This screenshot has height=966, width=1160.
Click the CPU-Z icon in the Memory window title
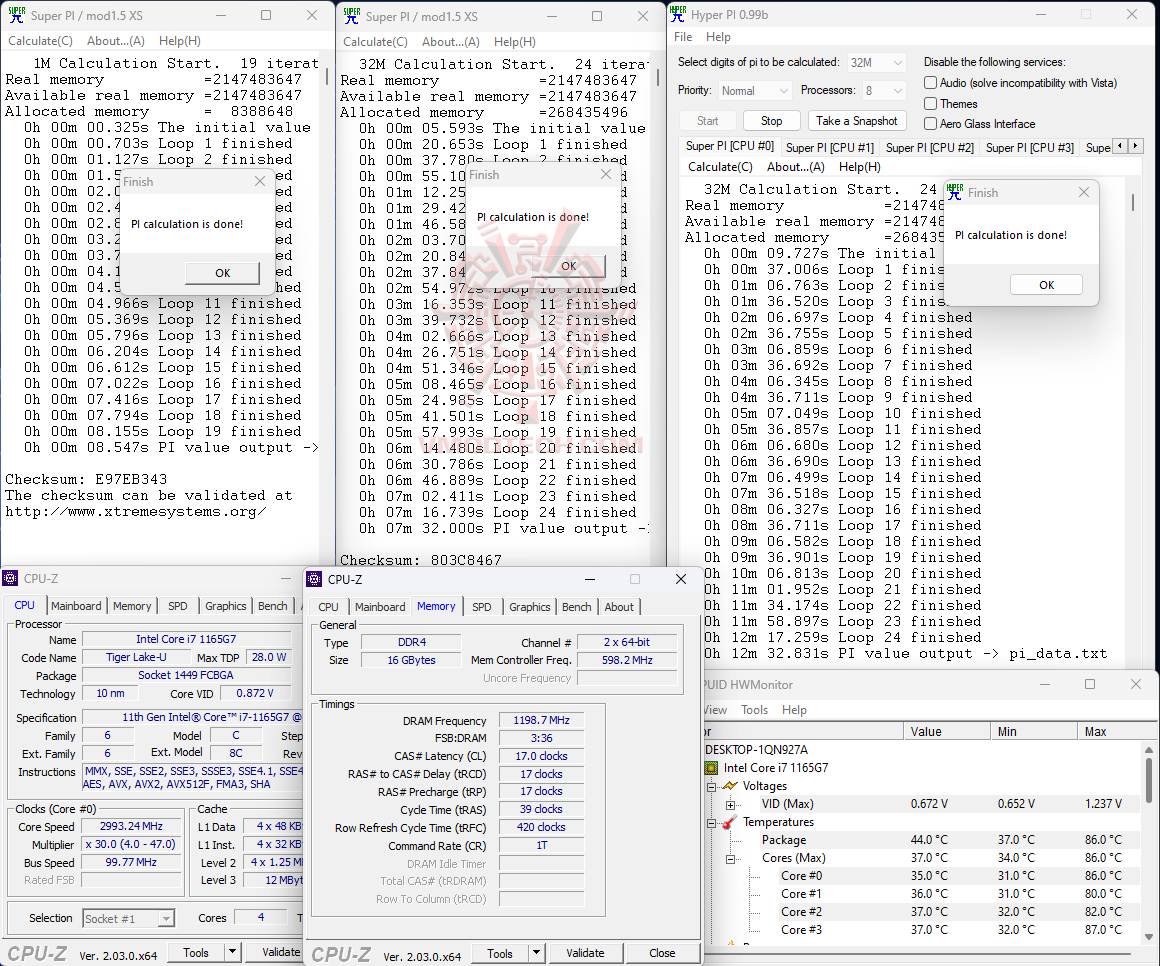click(x=314, y=579)
